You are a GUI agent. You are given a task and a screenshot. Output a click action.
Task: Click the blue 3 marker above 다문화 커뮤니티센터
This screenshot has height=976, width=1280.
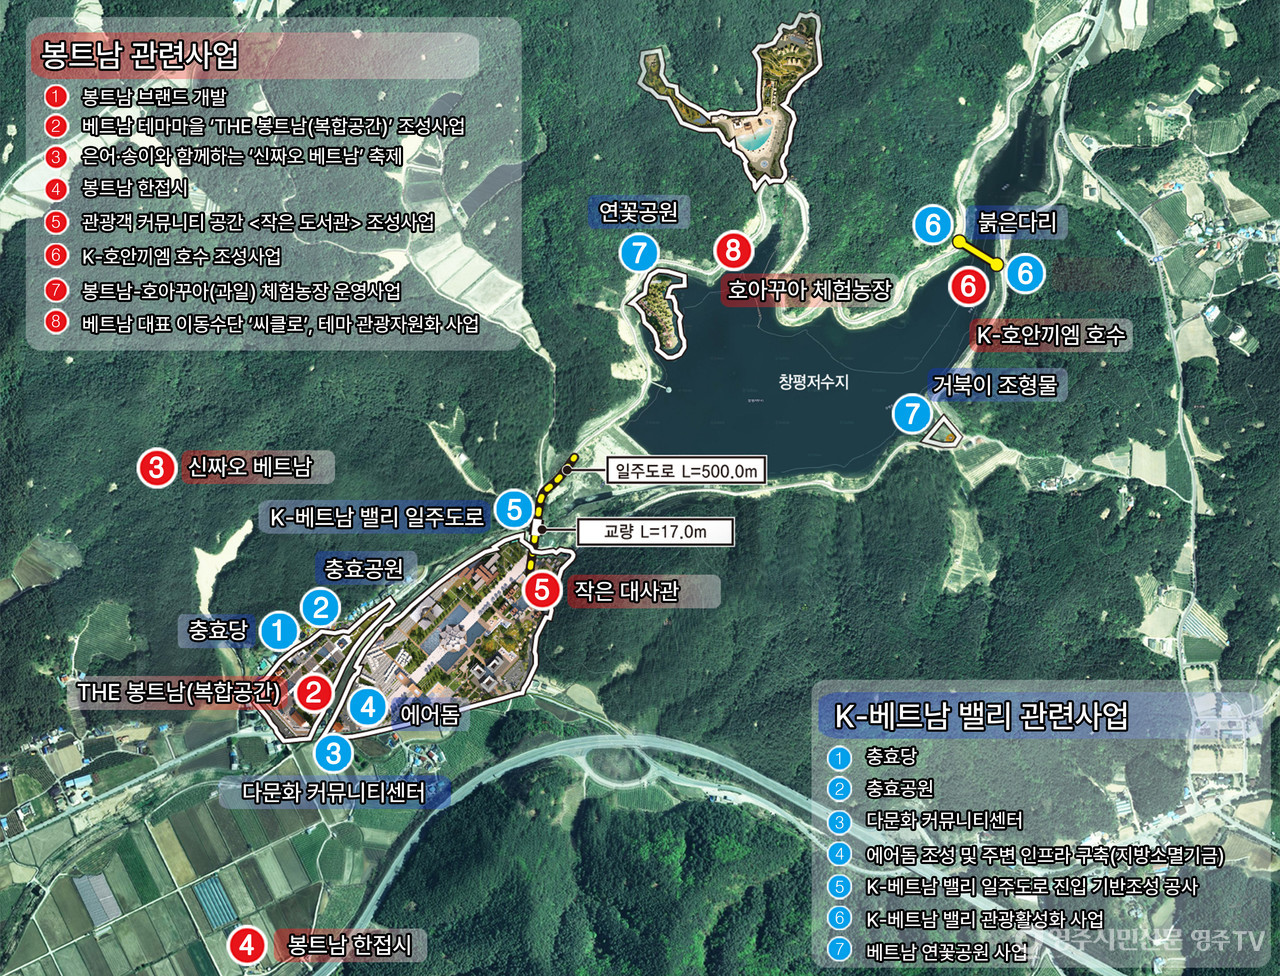[x=333, y=753]
